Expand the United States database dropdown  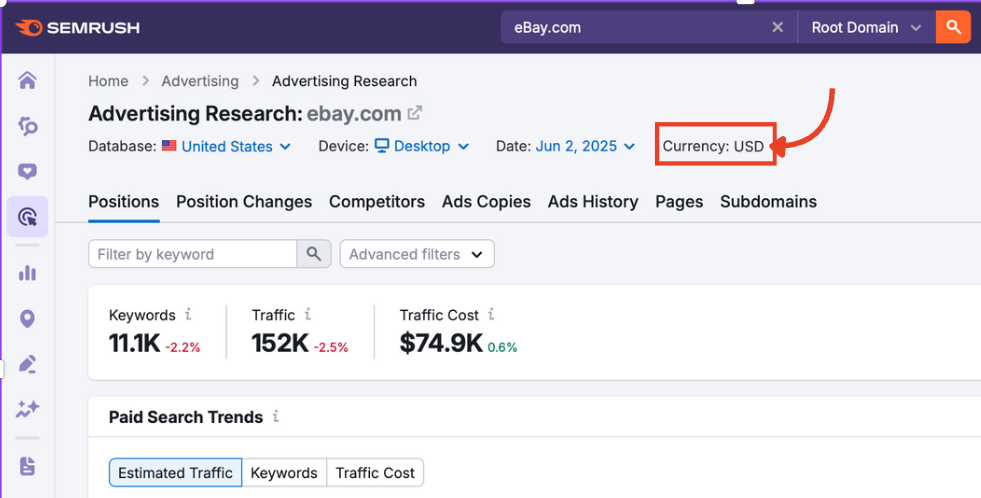[236, 146]
